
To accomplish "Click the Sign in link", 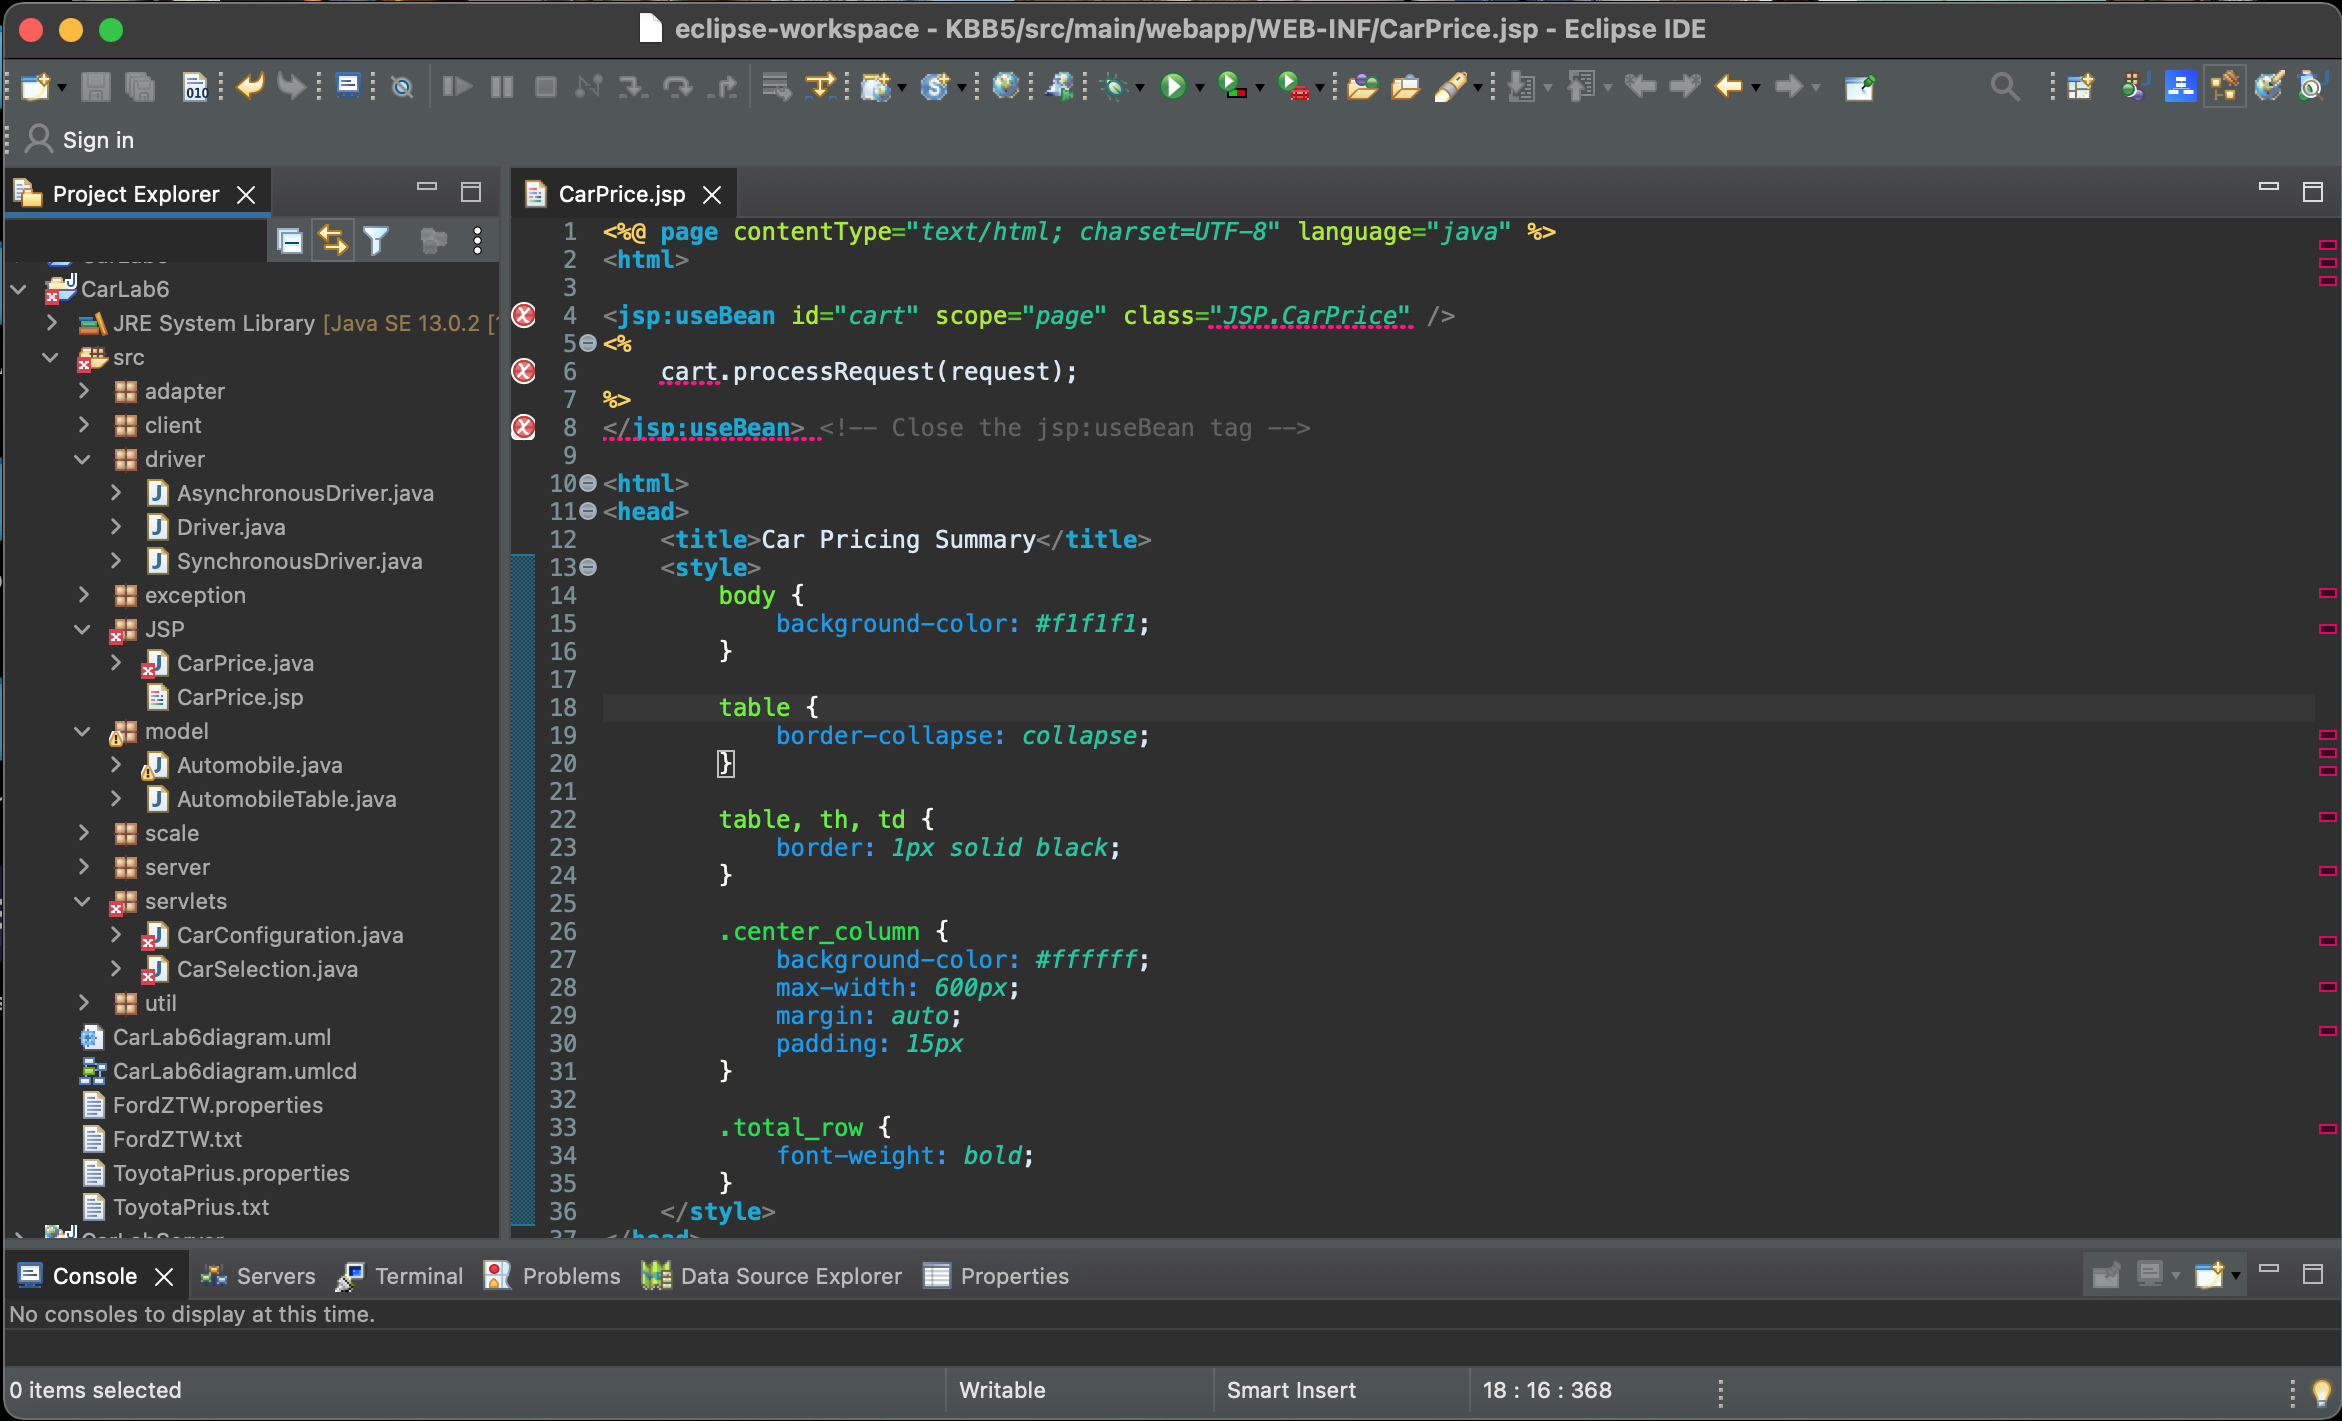I will [x=97, y=140].
